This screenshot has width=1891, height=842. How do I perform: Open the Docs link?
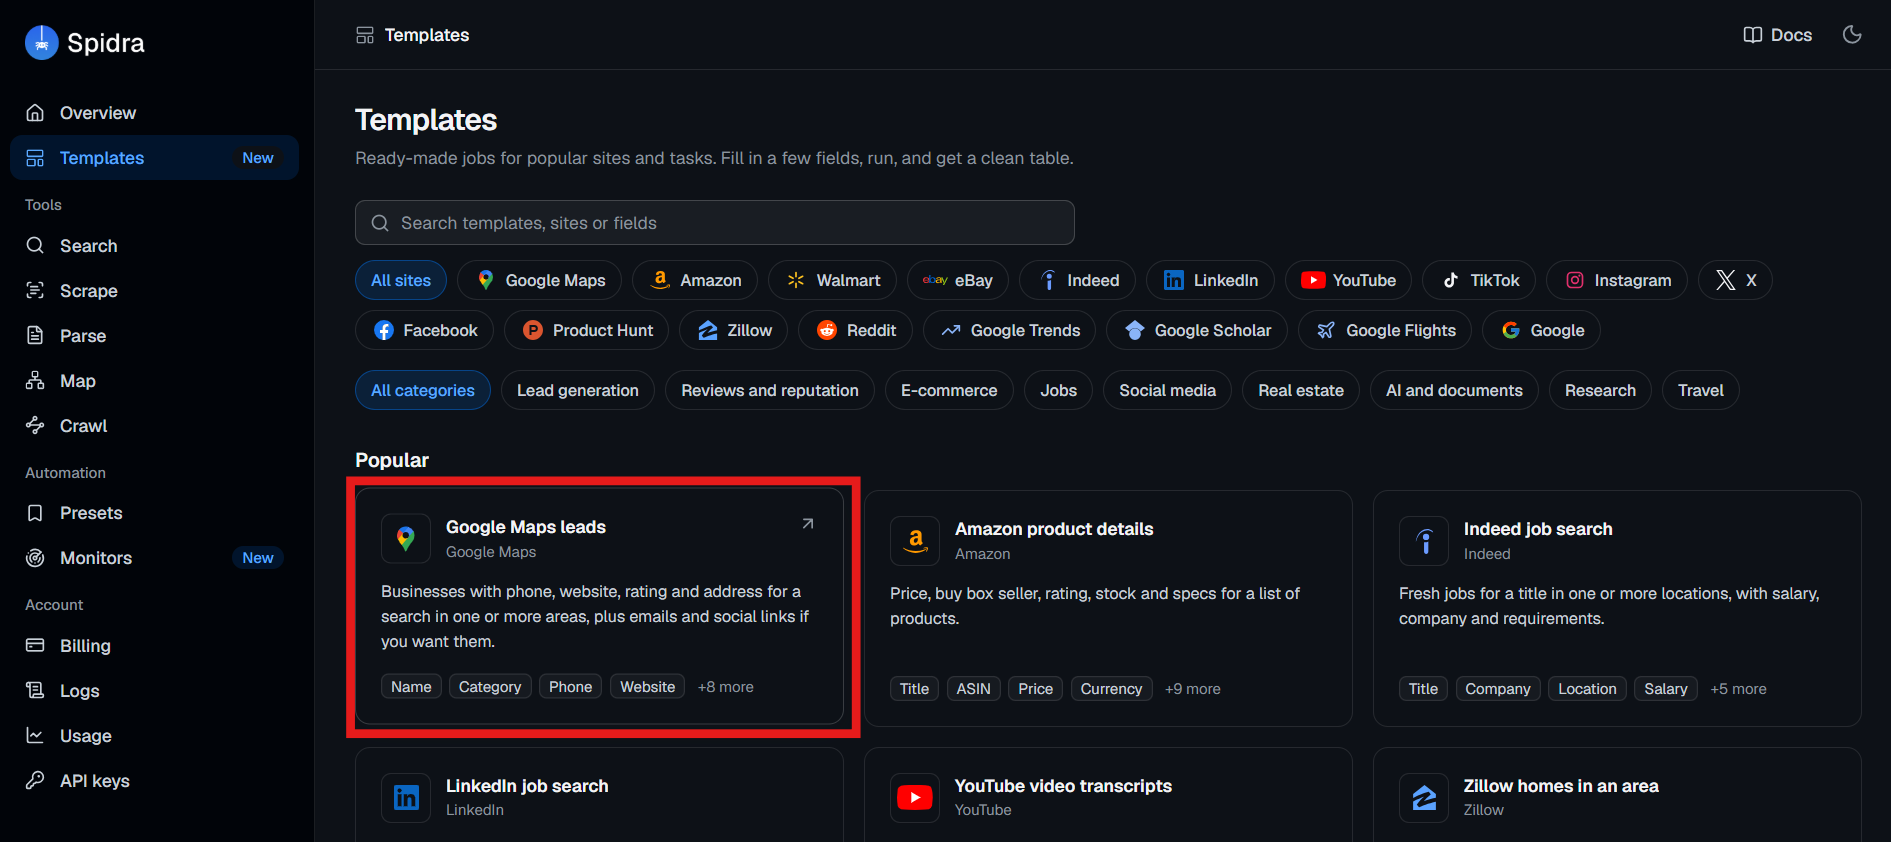pos(1778,35)
